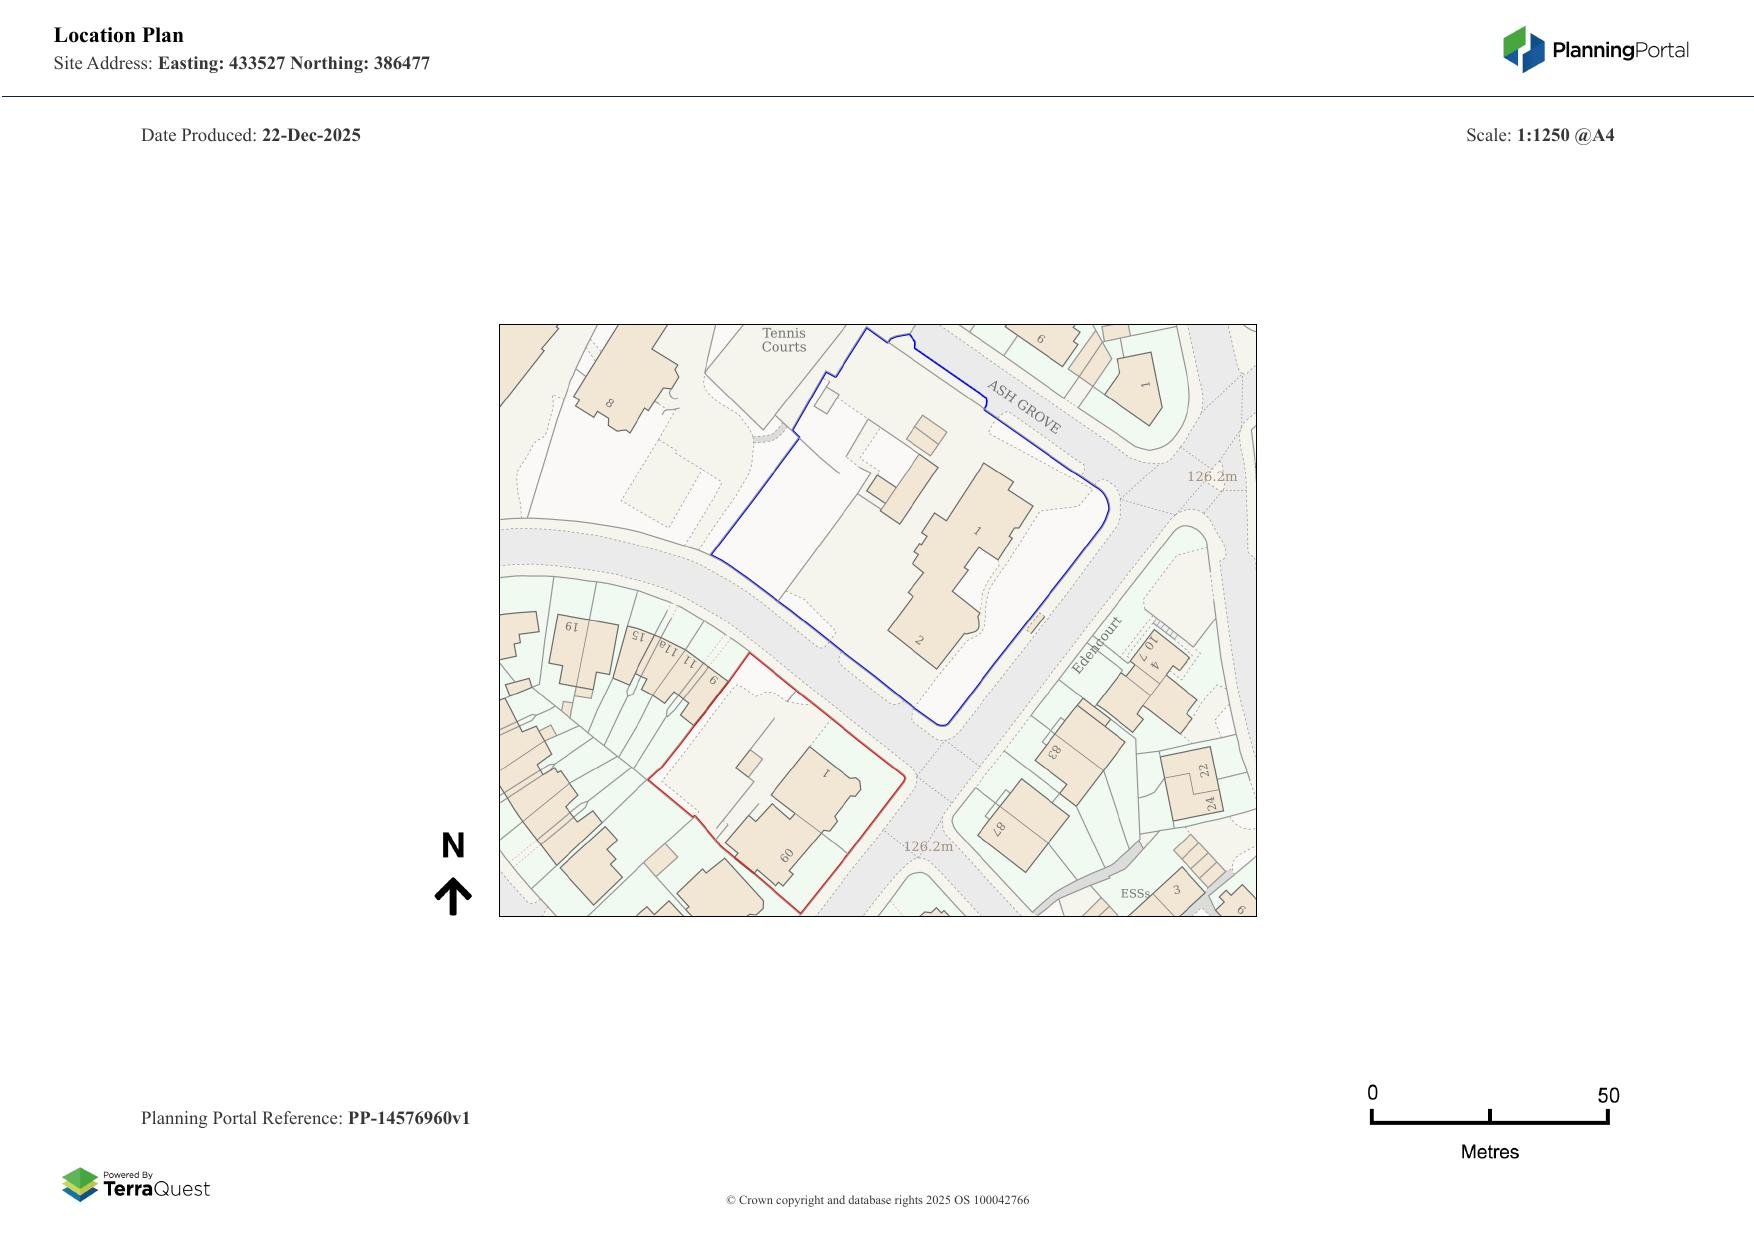Click building number 8 near tennis courts
The width and height of the screenshot is (1754, 1241).
point(609,404)
